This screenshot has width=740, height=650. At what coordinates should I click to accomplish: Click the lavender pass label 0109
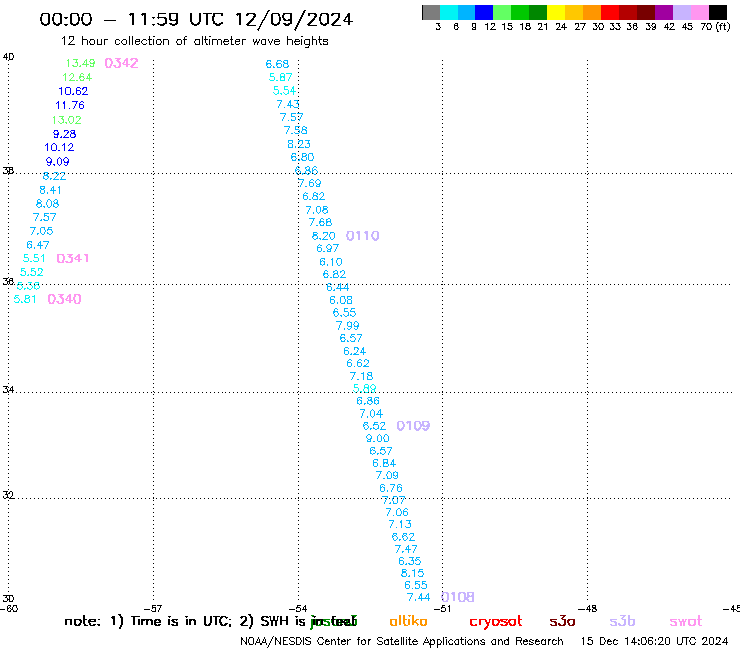coord(413,426)
